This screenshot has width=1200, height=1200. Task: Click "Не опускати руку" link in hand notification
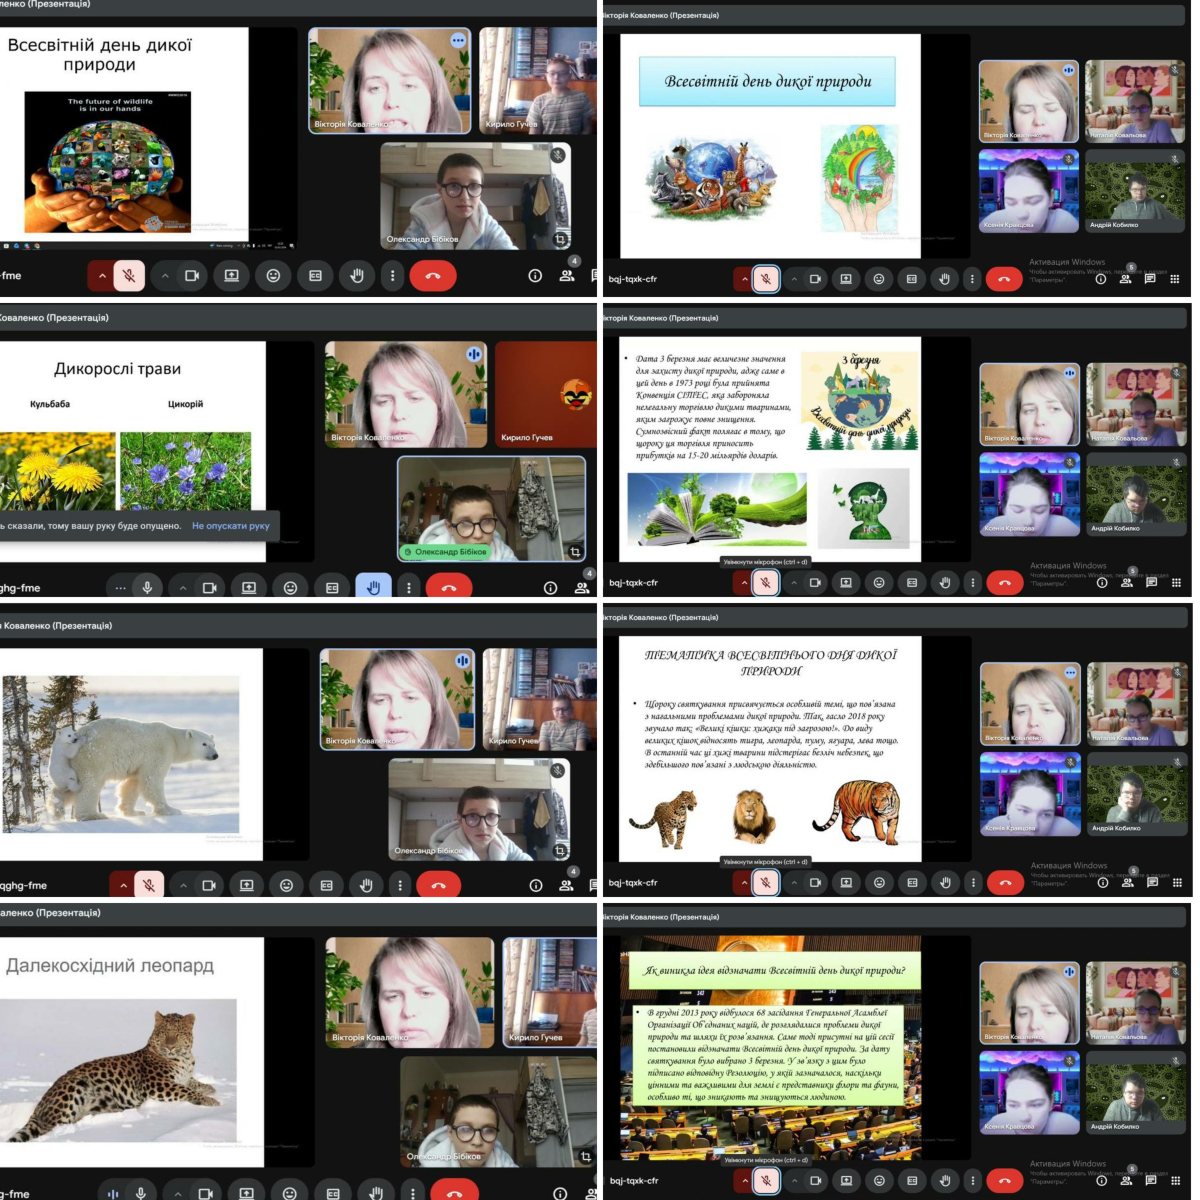coord(231,525)
